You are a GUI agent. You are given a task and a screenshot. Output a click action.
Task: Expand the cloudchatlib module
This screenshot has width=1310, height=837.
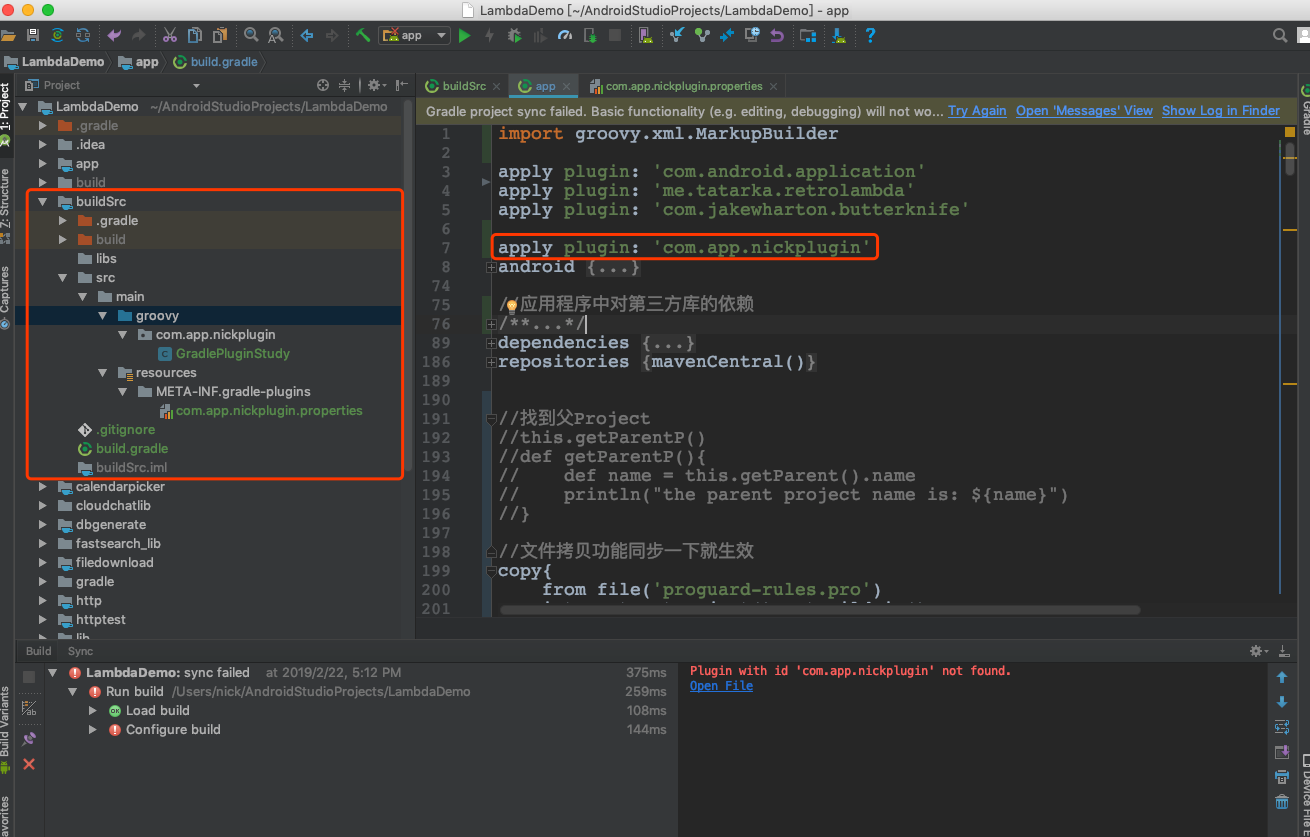coord(42,506)
